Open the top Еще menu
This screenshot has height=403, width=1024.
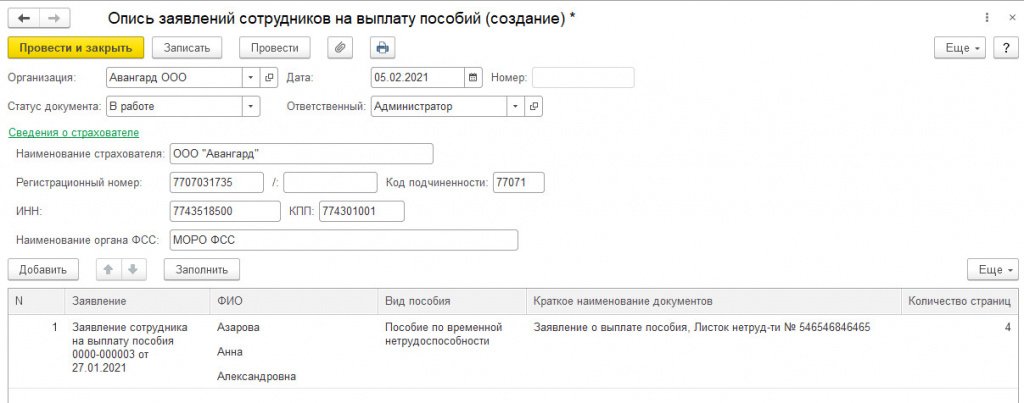[x=959, y=48]
